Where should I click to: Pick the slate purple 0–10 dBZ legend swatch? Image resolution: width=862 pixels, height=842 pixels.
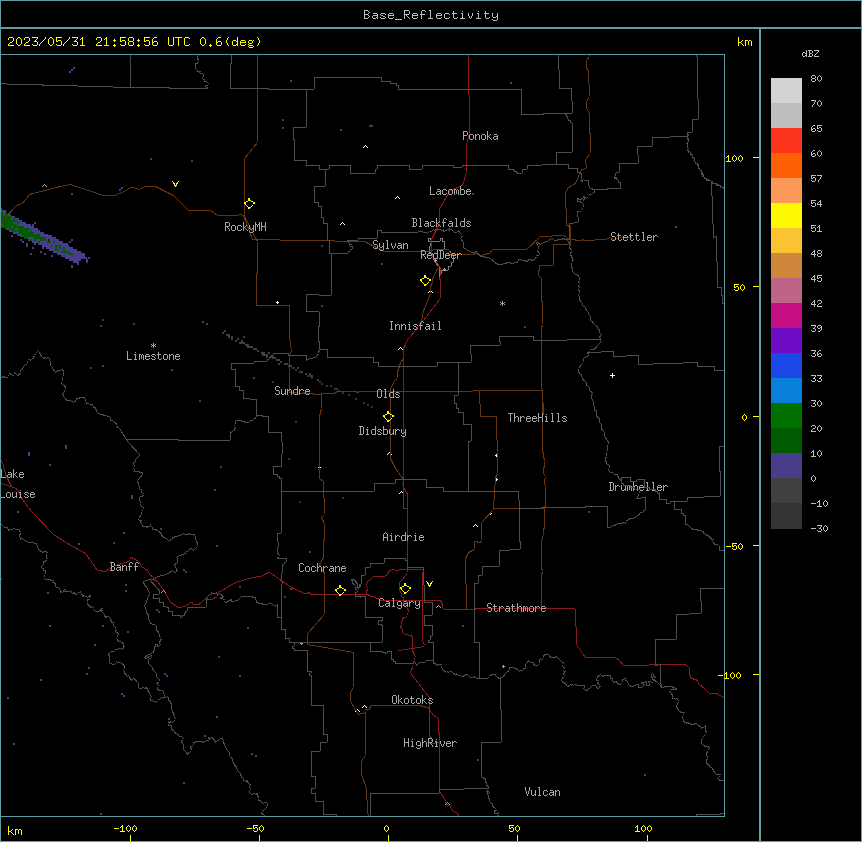tap(786, 466)
